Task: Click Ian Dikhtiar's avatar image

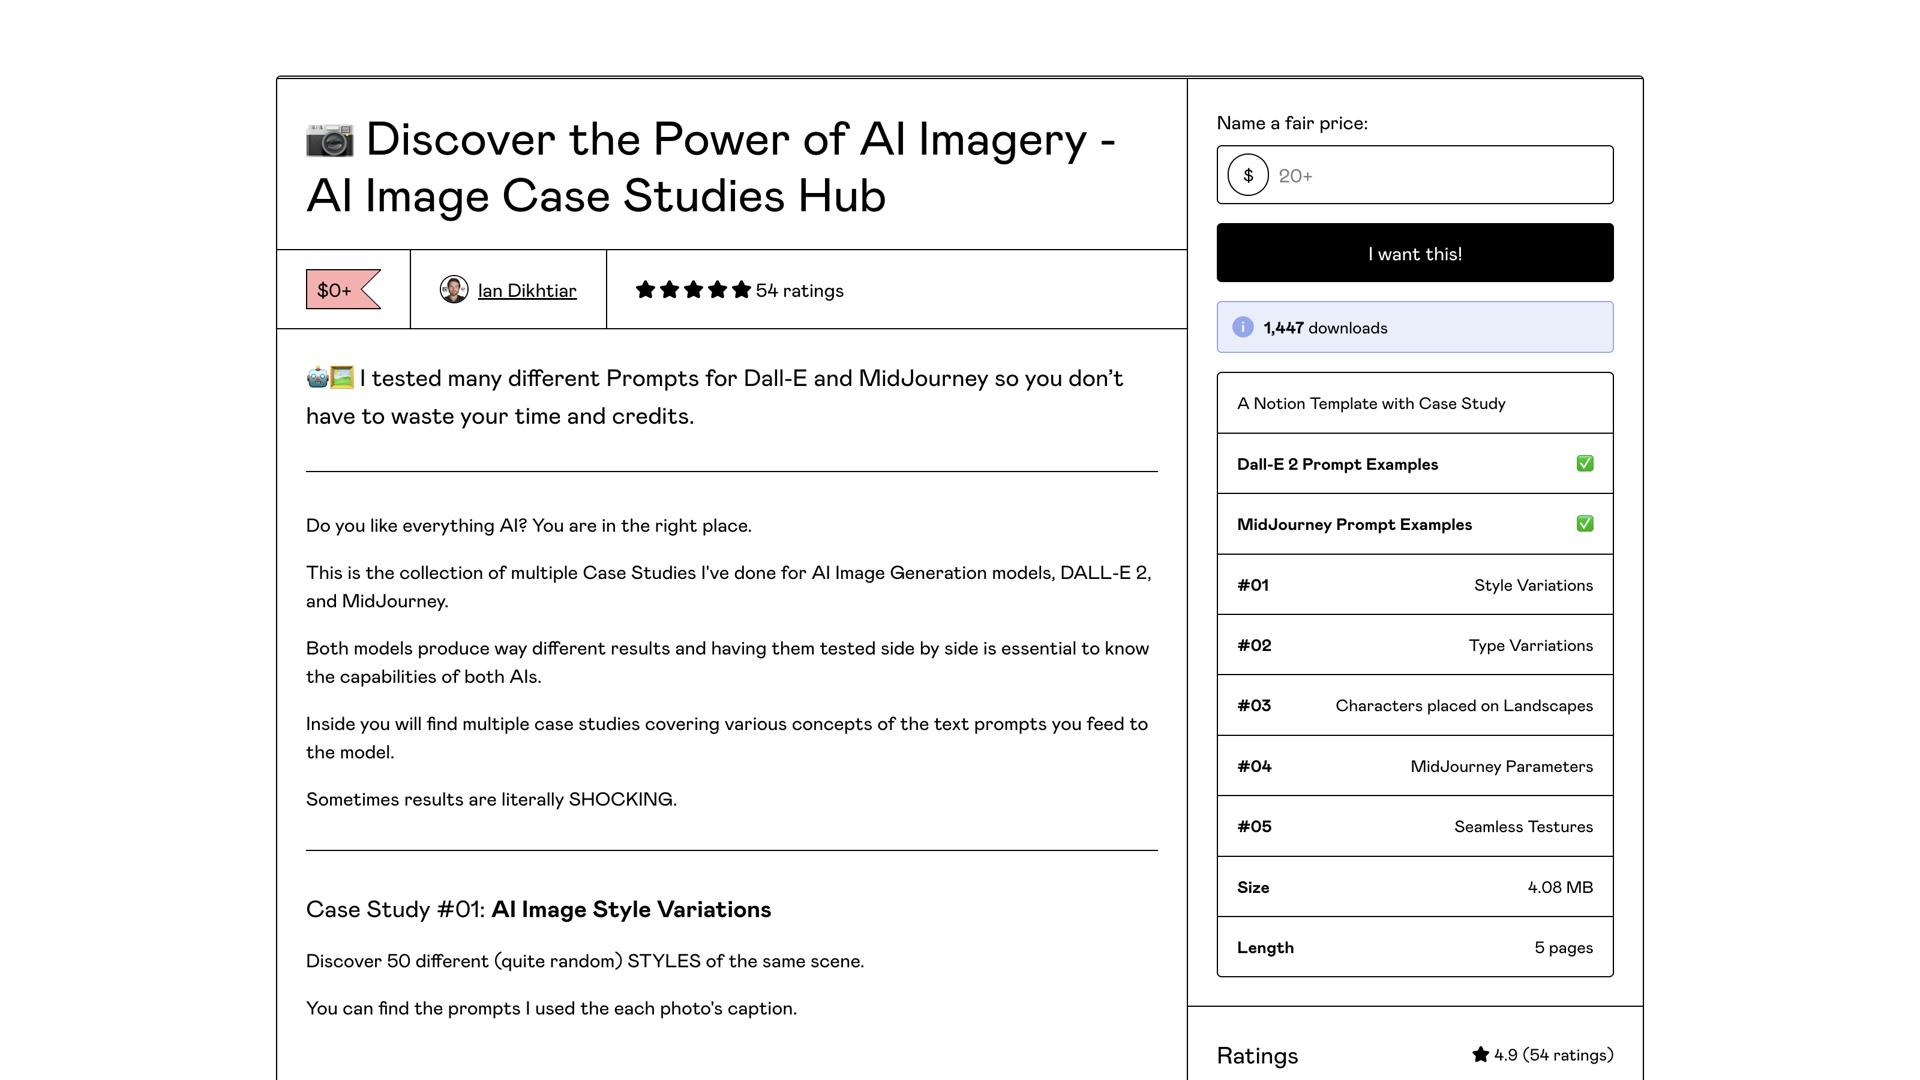Action: pos(453,290)
